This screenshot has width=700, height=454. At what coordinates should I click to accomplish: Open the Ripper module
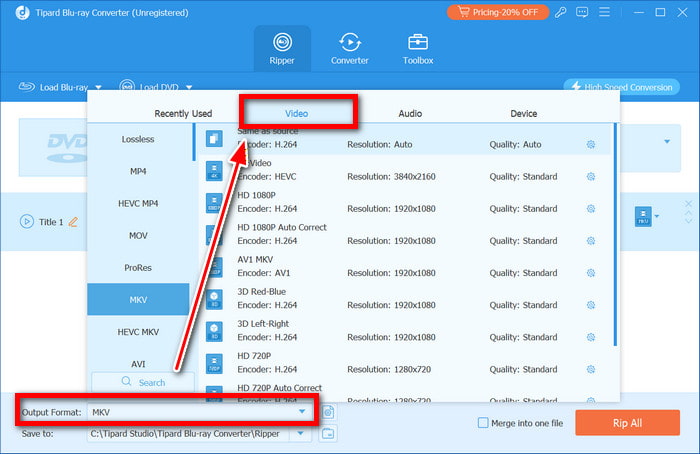[x=281, y=48]
